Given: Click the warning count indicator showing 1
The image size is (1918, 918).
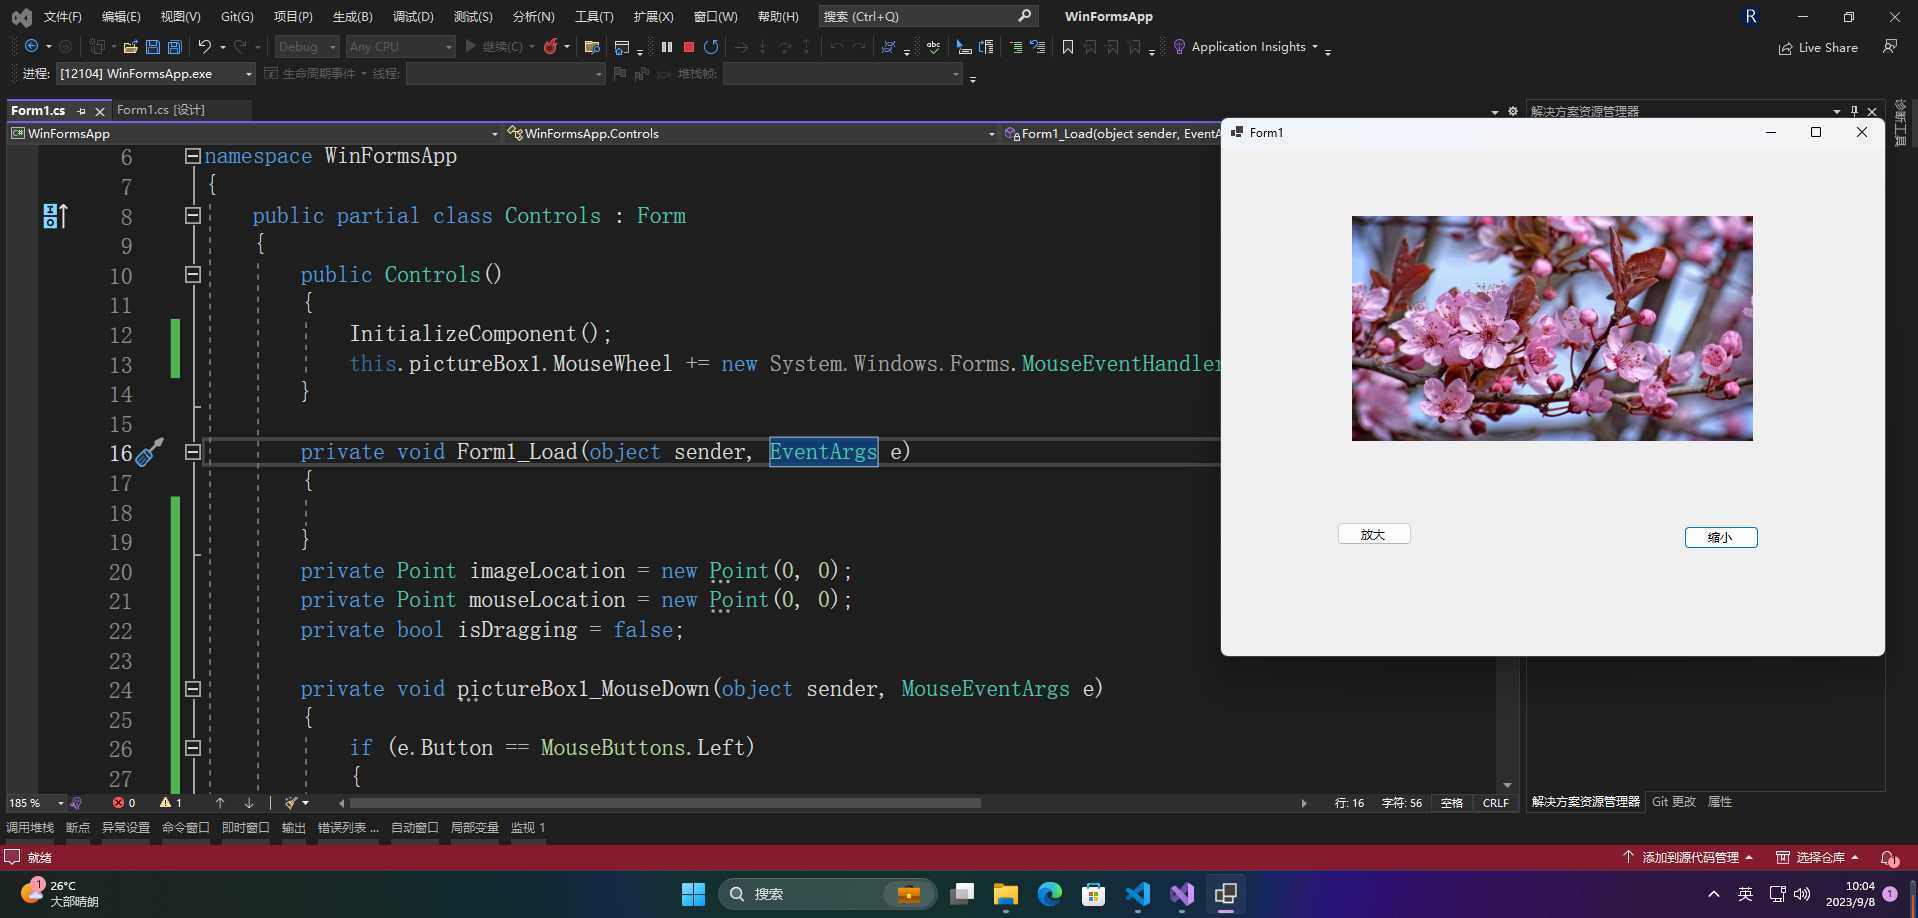Looking at the screenshot, I should click(171, 803).
